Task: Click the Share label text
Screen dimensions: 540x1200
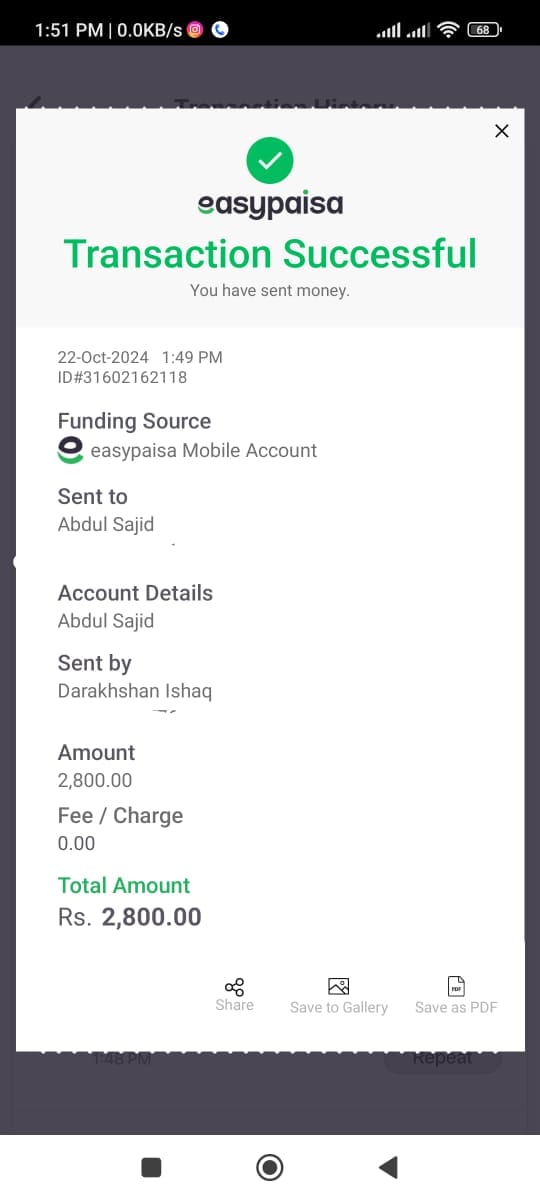Action: click(x=234, y=1005)
